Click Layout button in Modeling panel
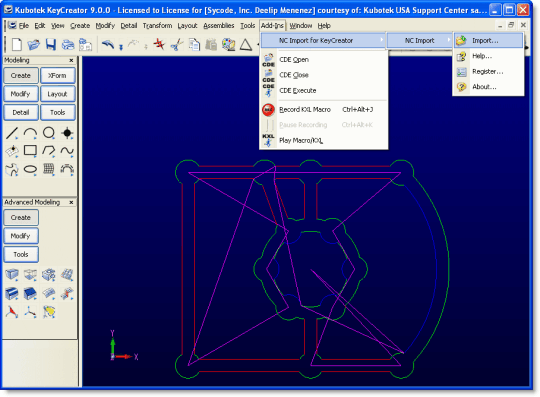Screen dimensions: 540x397 click(58, 94)
